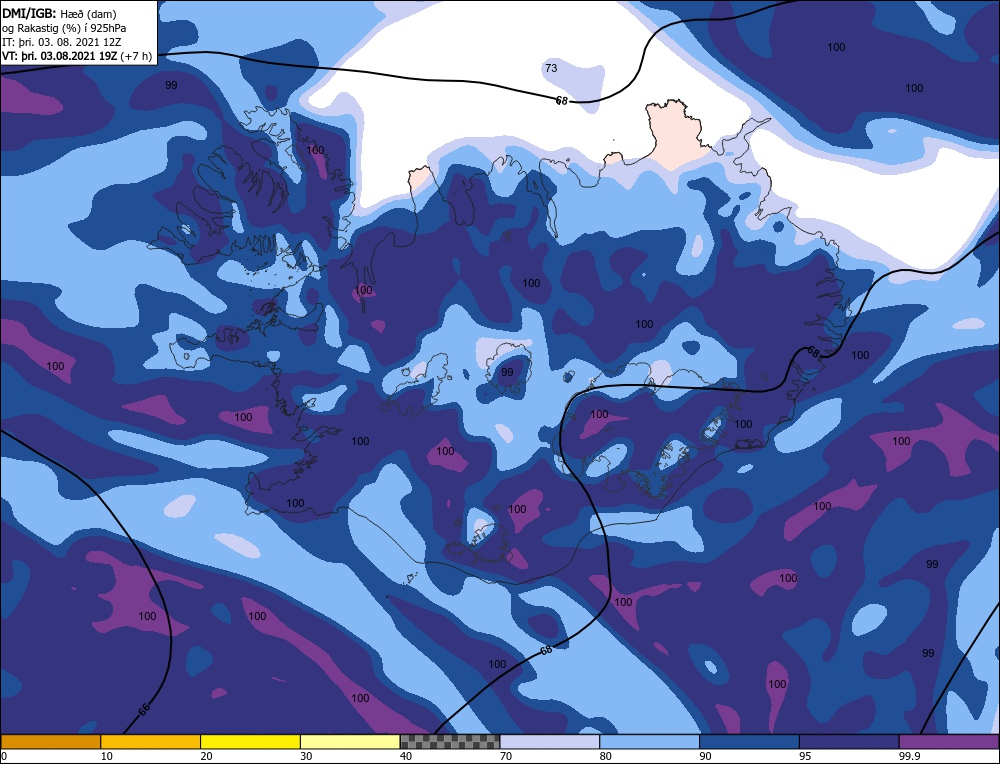Click the legend tick label '70'

click(x=506, y=756)
